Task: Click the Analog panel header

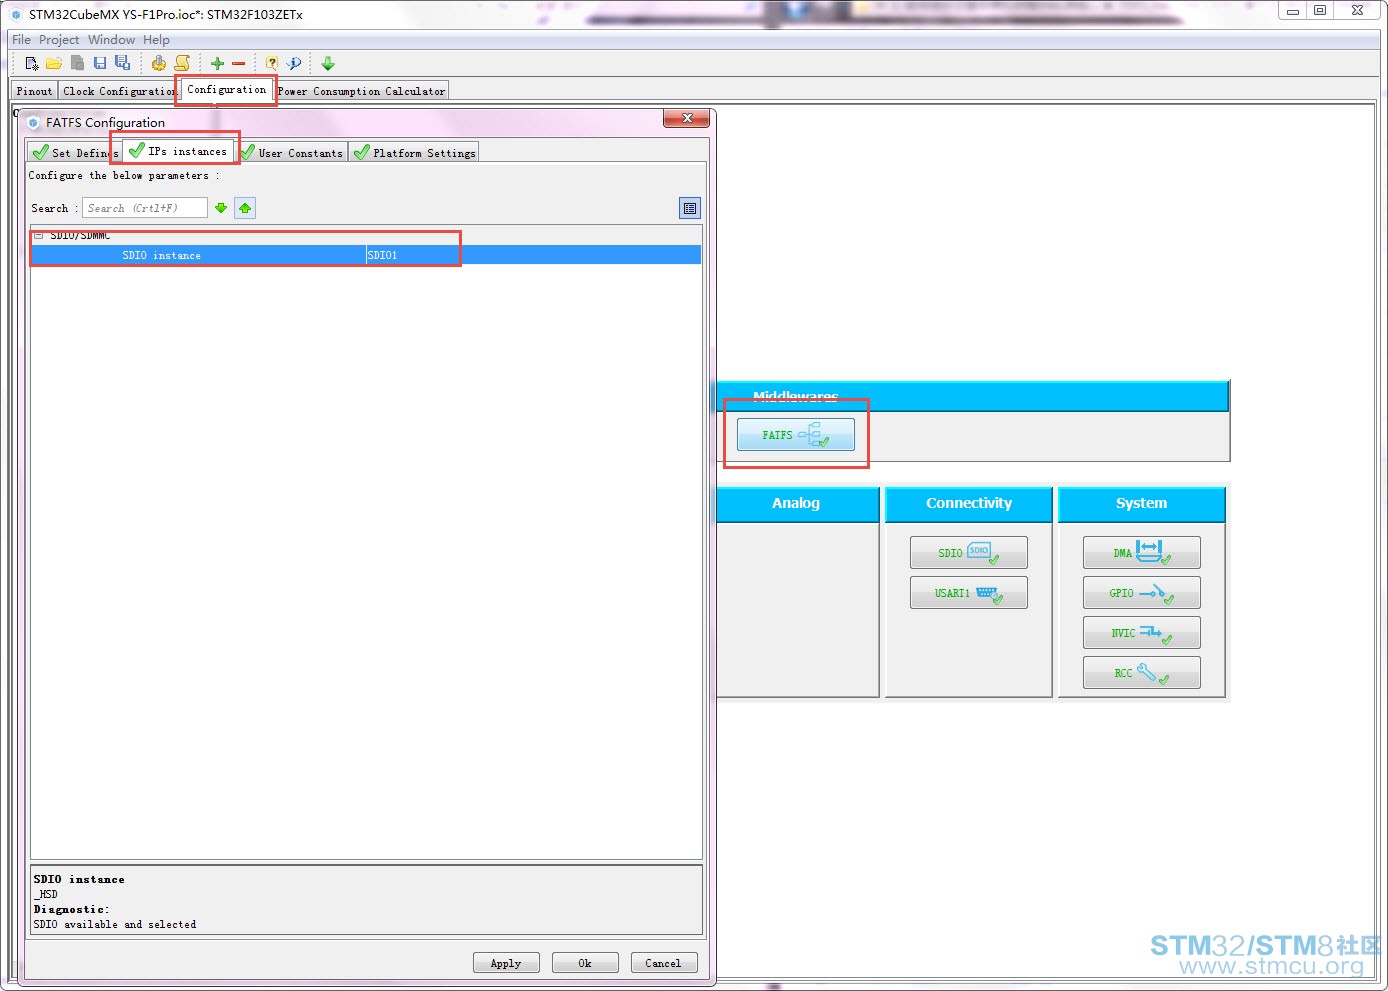Action: pyautogui.click(x=797, y=504)
